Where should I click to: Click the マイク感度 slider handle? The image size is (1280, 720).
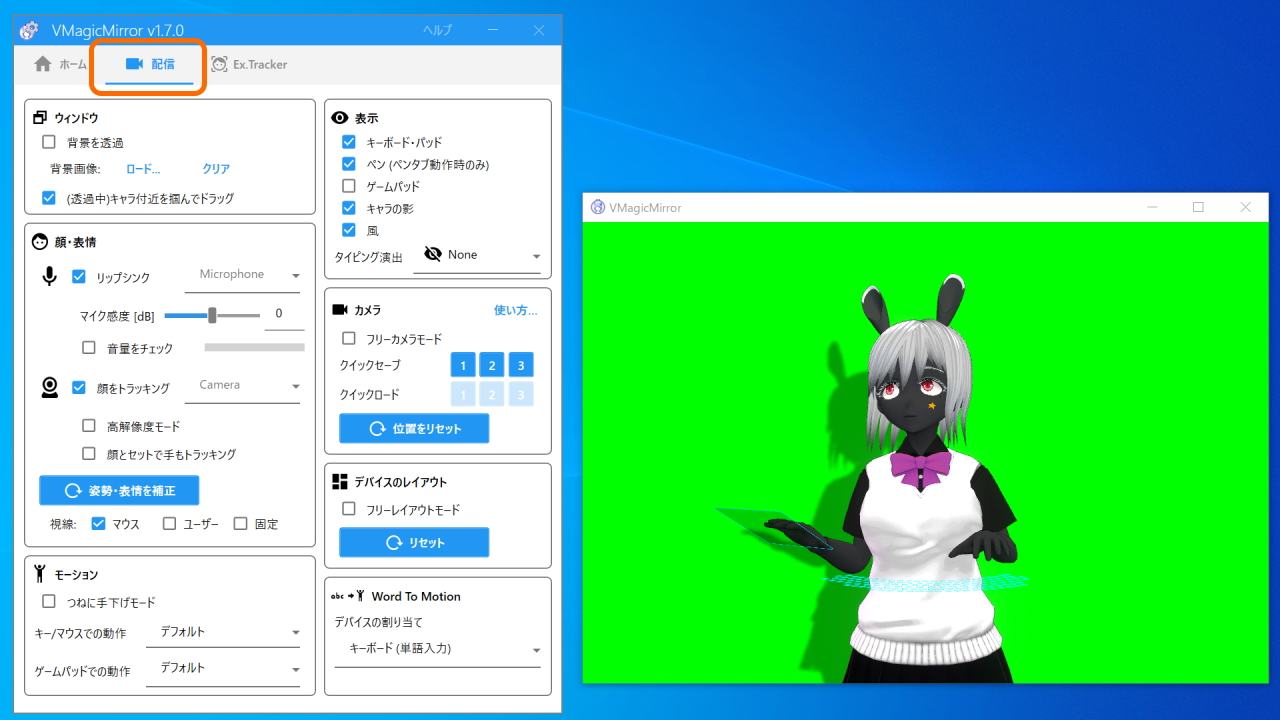tap(212, 315)
